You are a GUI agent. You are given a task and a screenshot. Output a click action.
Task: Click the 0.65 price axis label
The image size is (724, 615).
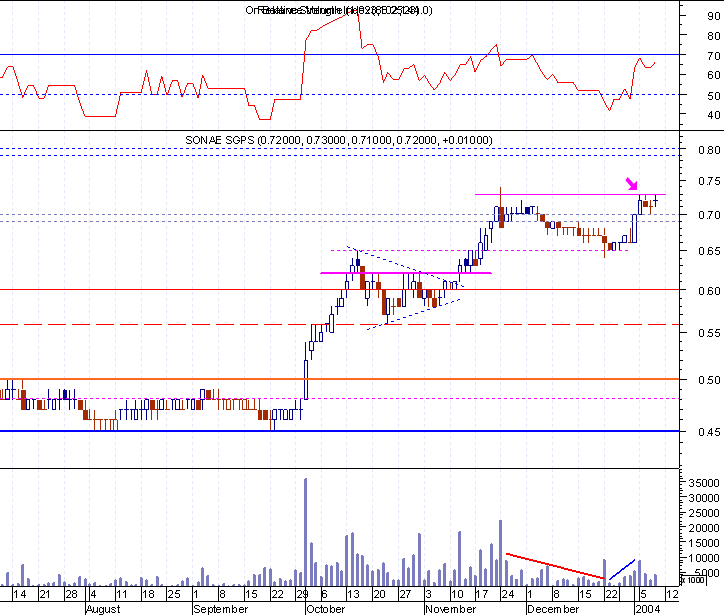pyautogui.click(x=709, y=251)
